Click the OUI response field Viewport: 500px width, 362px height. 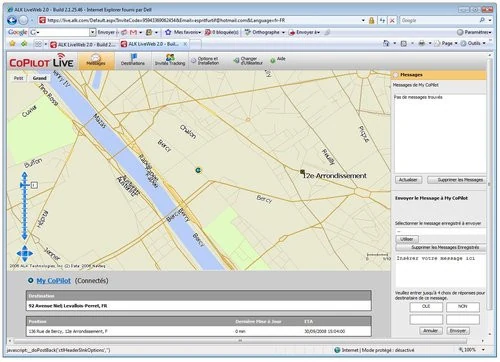pyautogui.click(x=426, y=307)
